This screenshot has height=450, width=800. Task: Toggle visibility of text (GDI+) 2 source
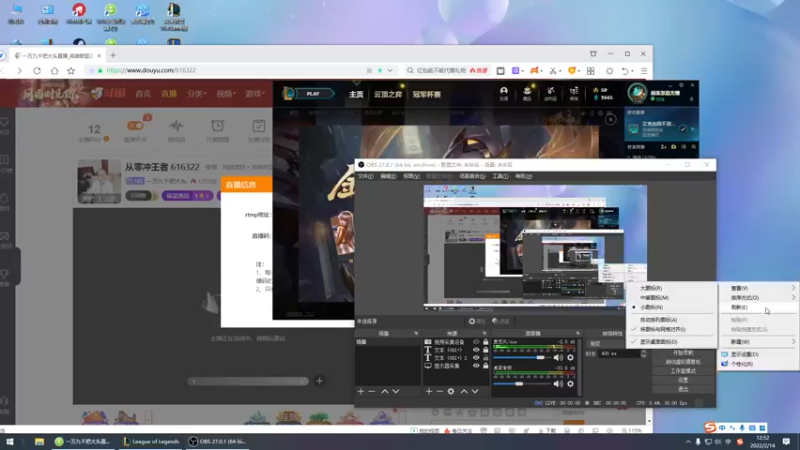476,358
